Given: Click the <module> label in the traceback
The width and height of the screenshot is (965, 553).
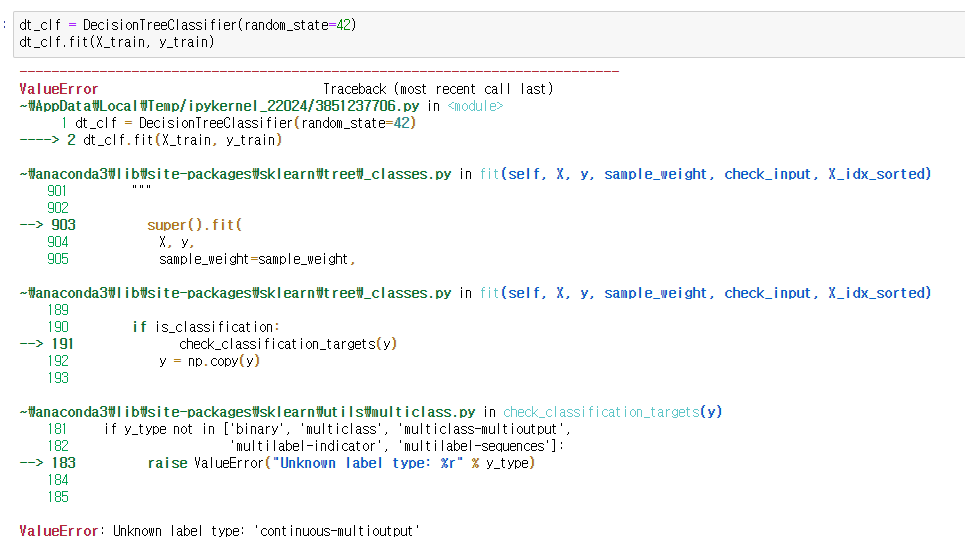Looking at the screenshot, I should (475, 106).
